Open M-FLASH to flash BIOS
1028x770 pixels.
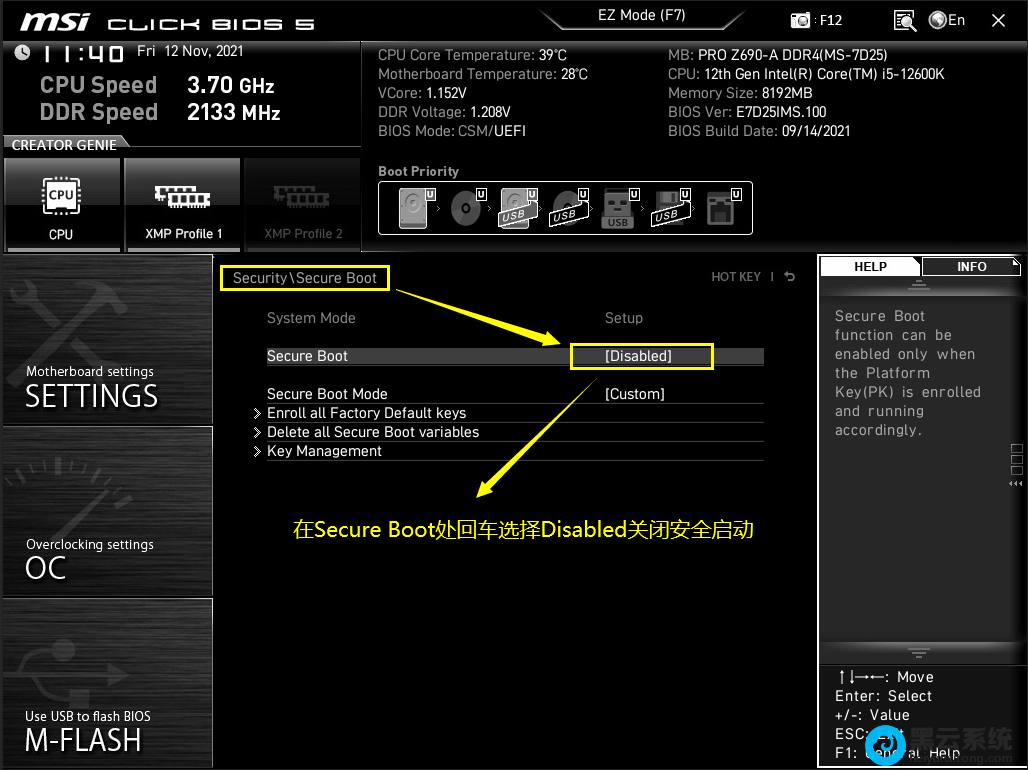107,683
